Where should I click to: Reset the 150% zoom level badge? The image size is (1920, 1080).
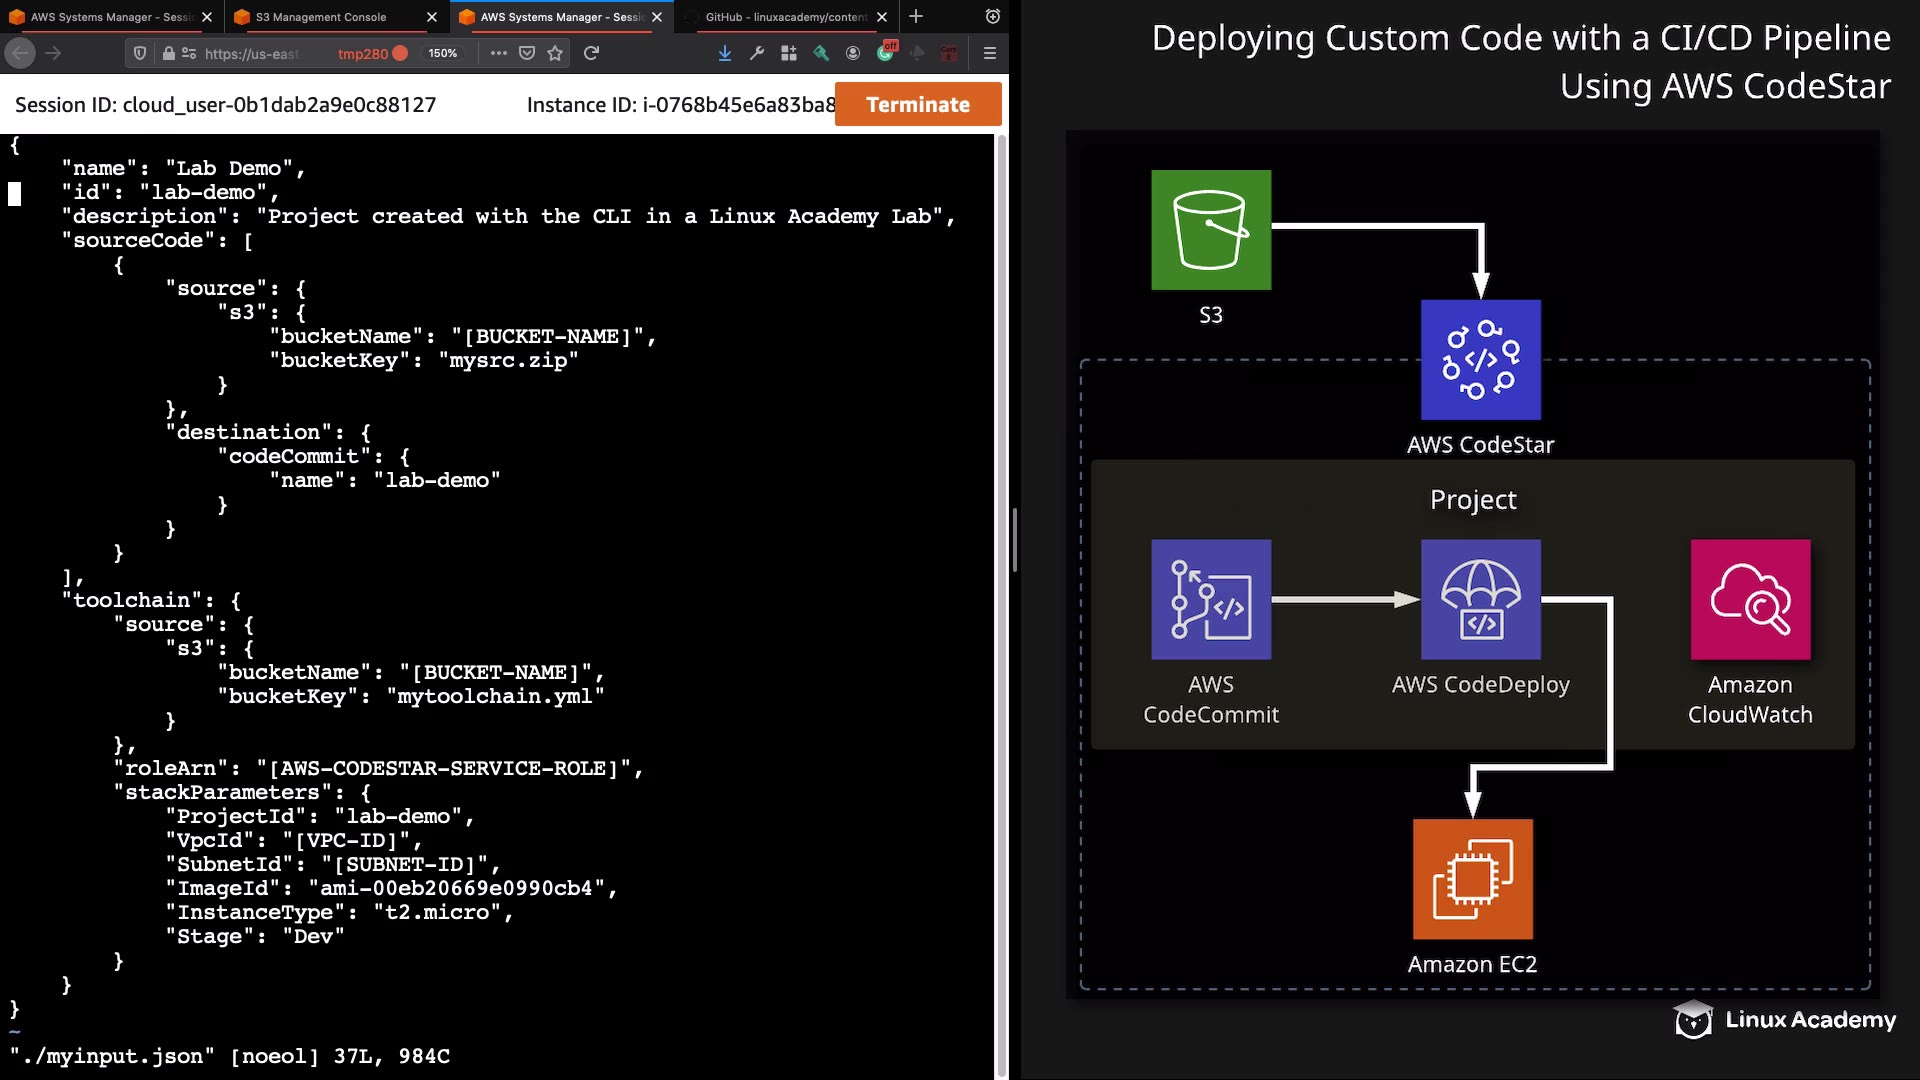[442, 53]
